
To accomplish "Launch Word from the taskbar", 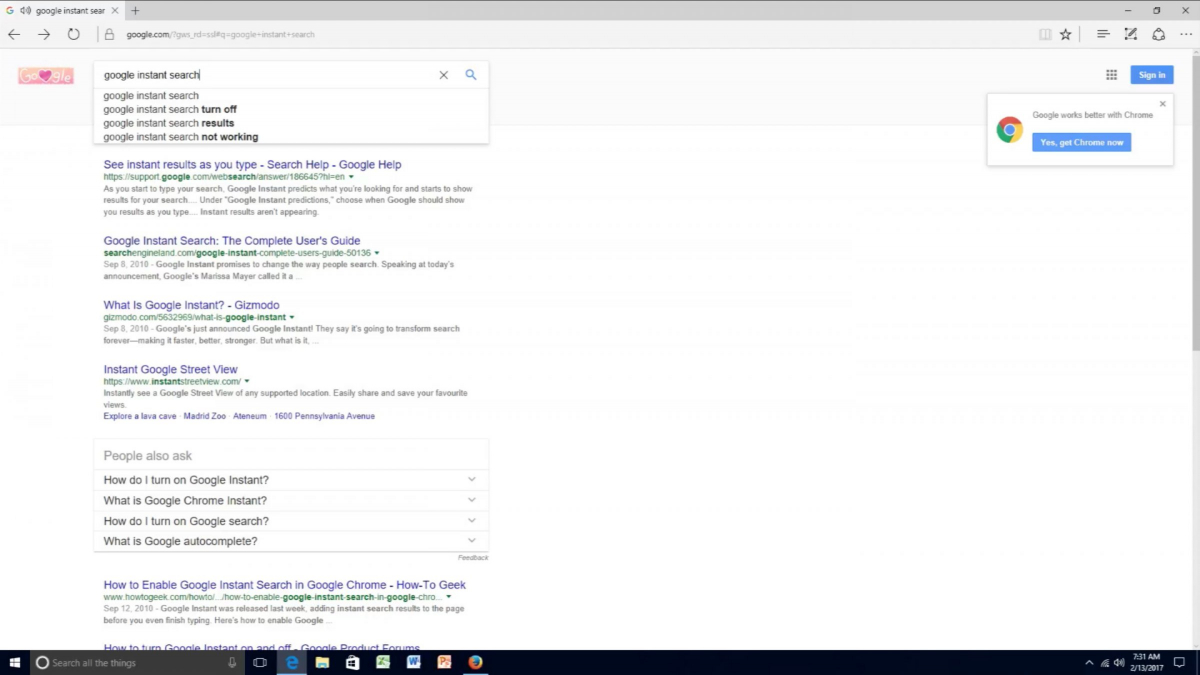I will click(x=413, y=662).
